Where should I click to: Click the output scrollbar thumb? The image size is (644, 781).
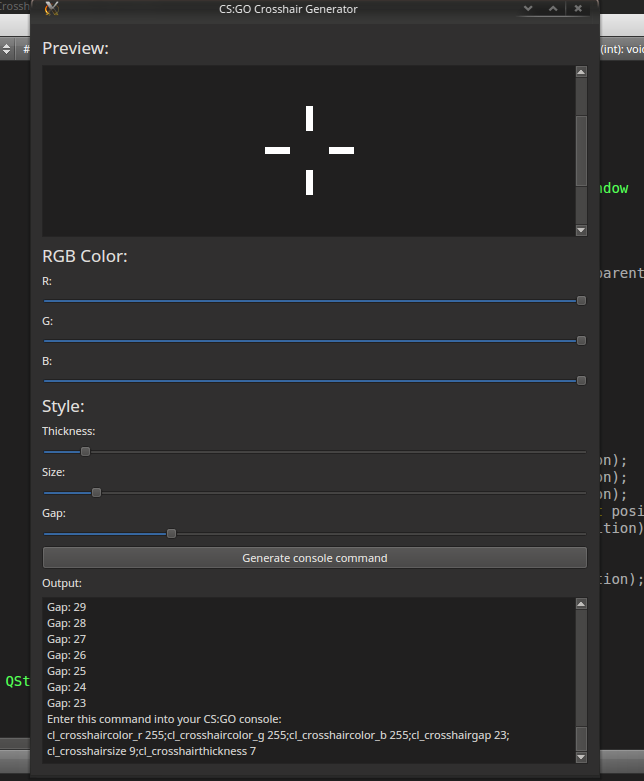click(x=581, y=738)
